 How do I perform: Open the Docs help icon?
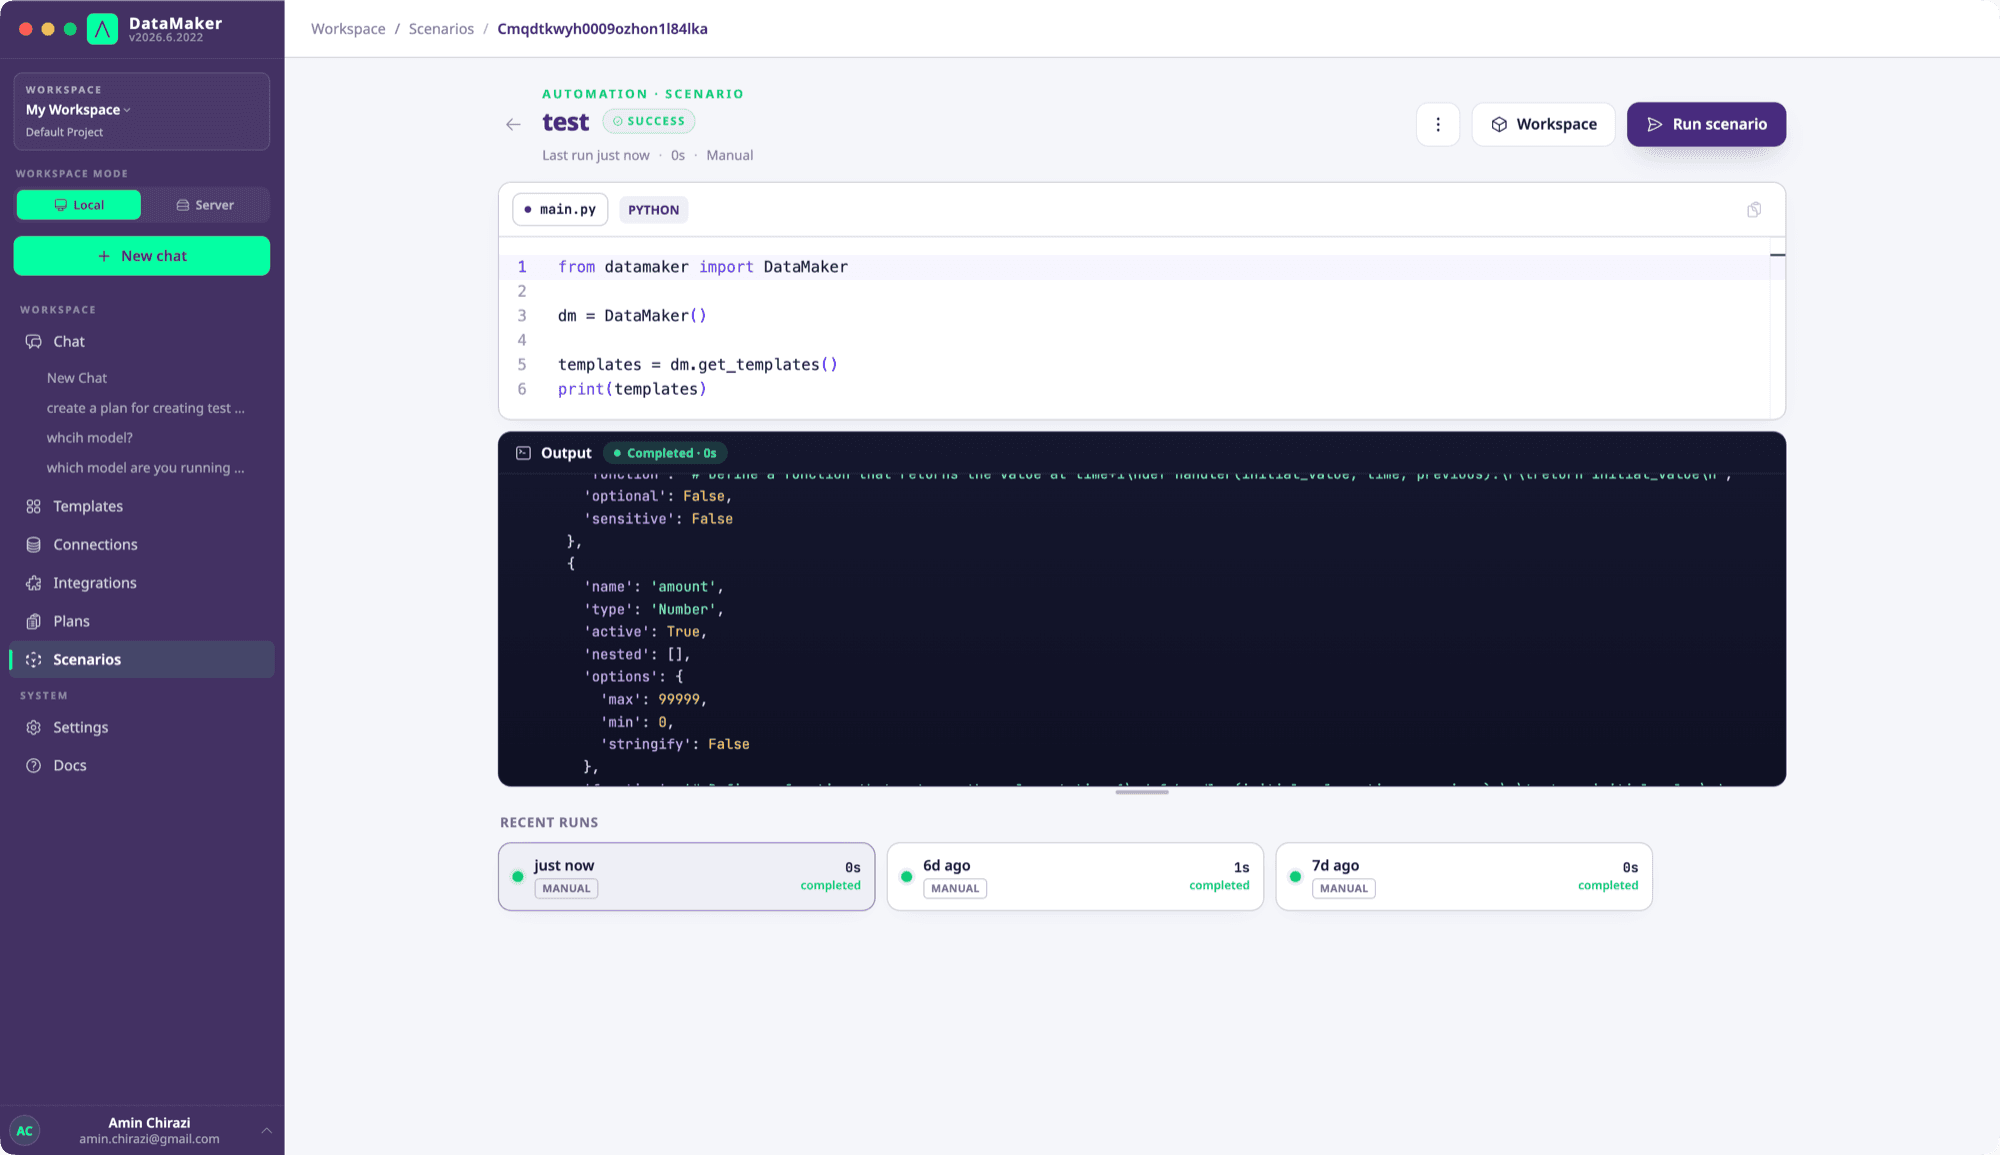34,766
